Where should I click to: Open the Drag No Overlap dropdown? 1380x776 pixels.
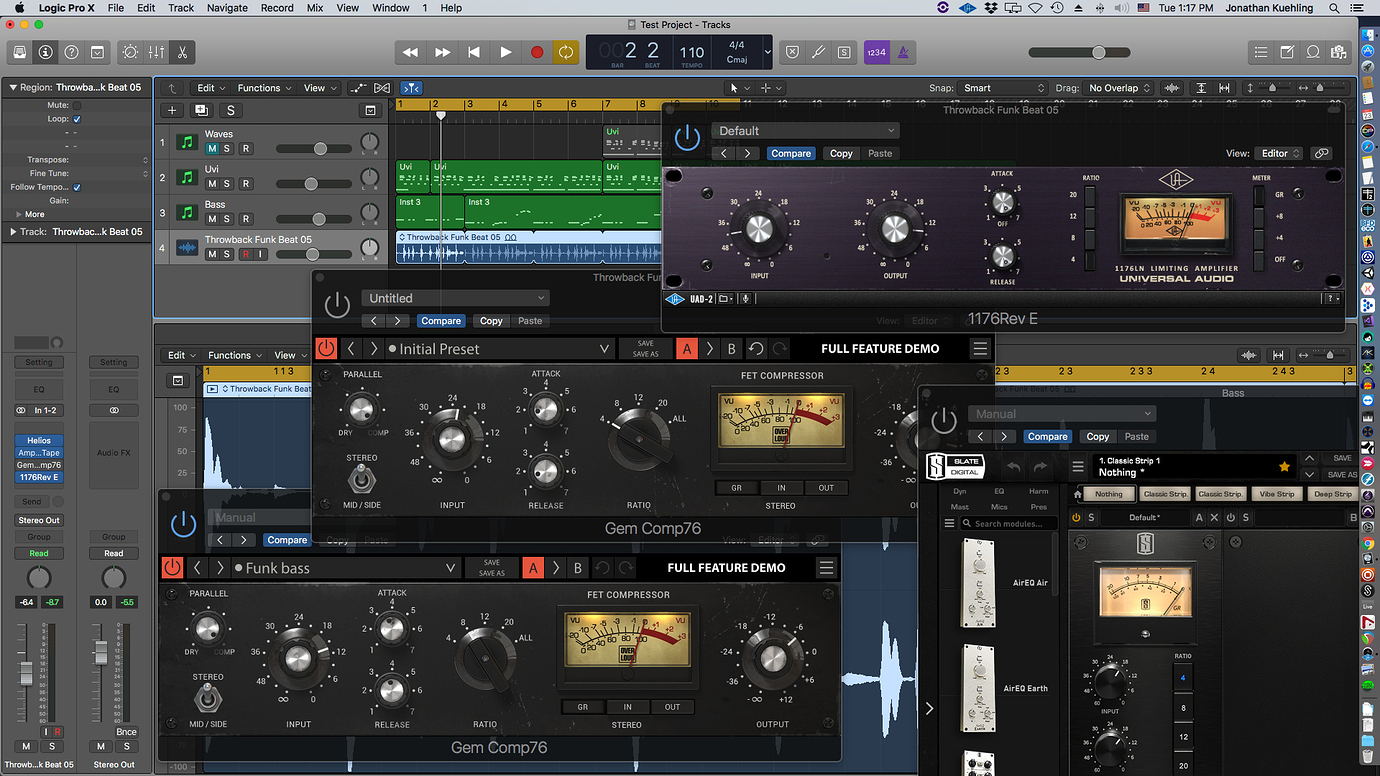[1118, 88]
